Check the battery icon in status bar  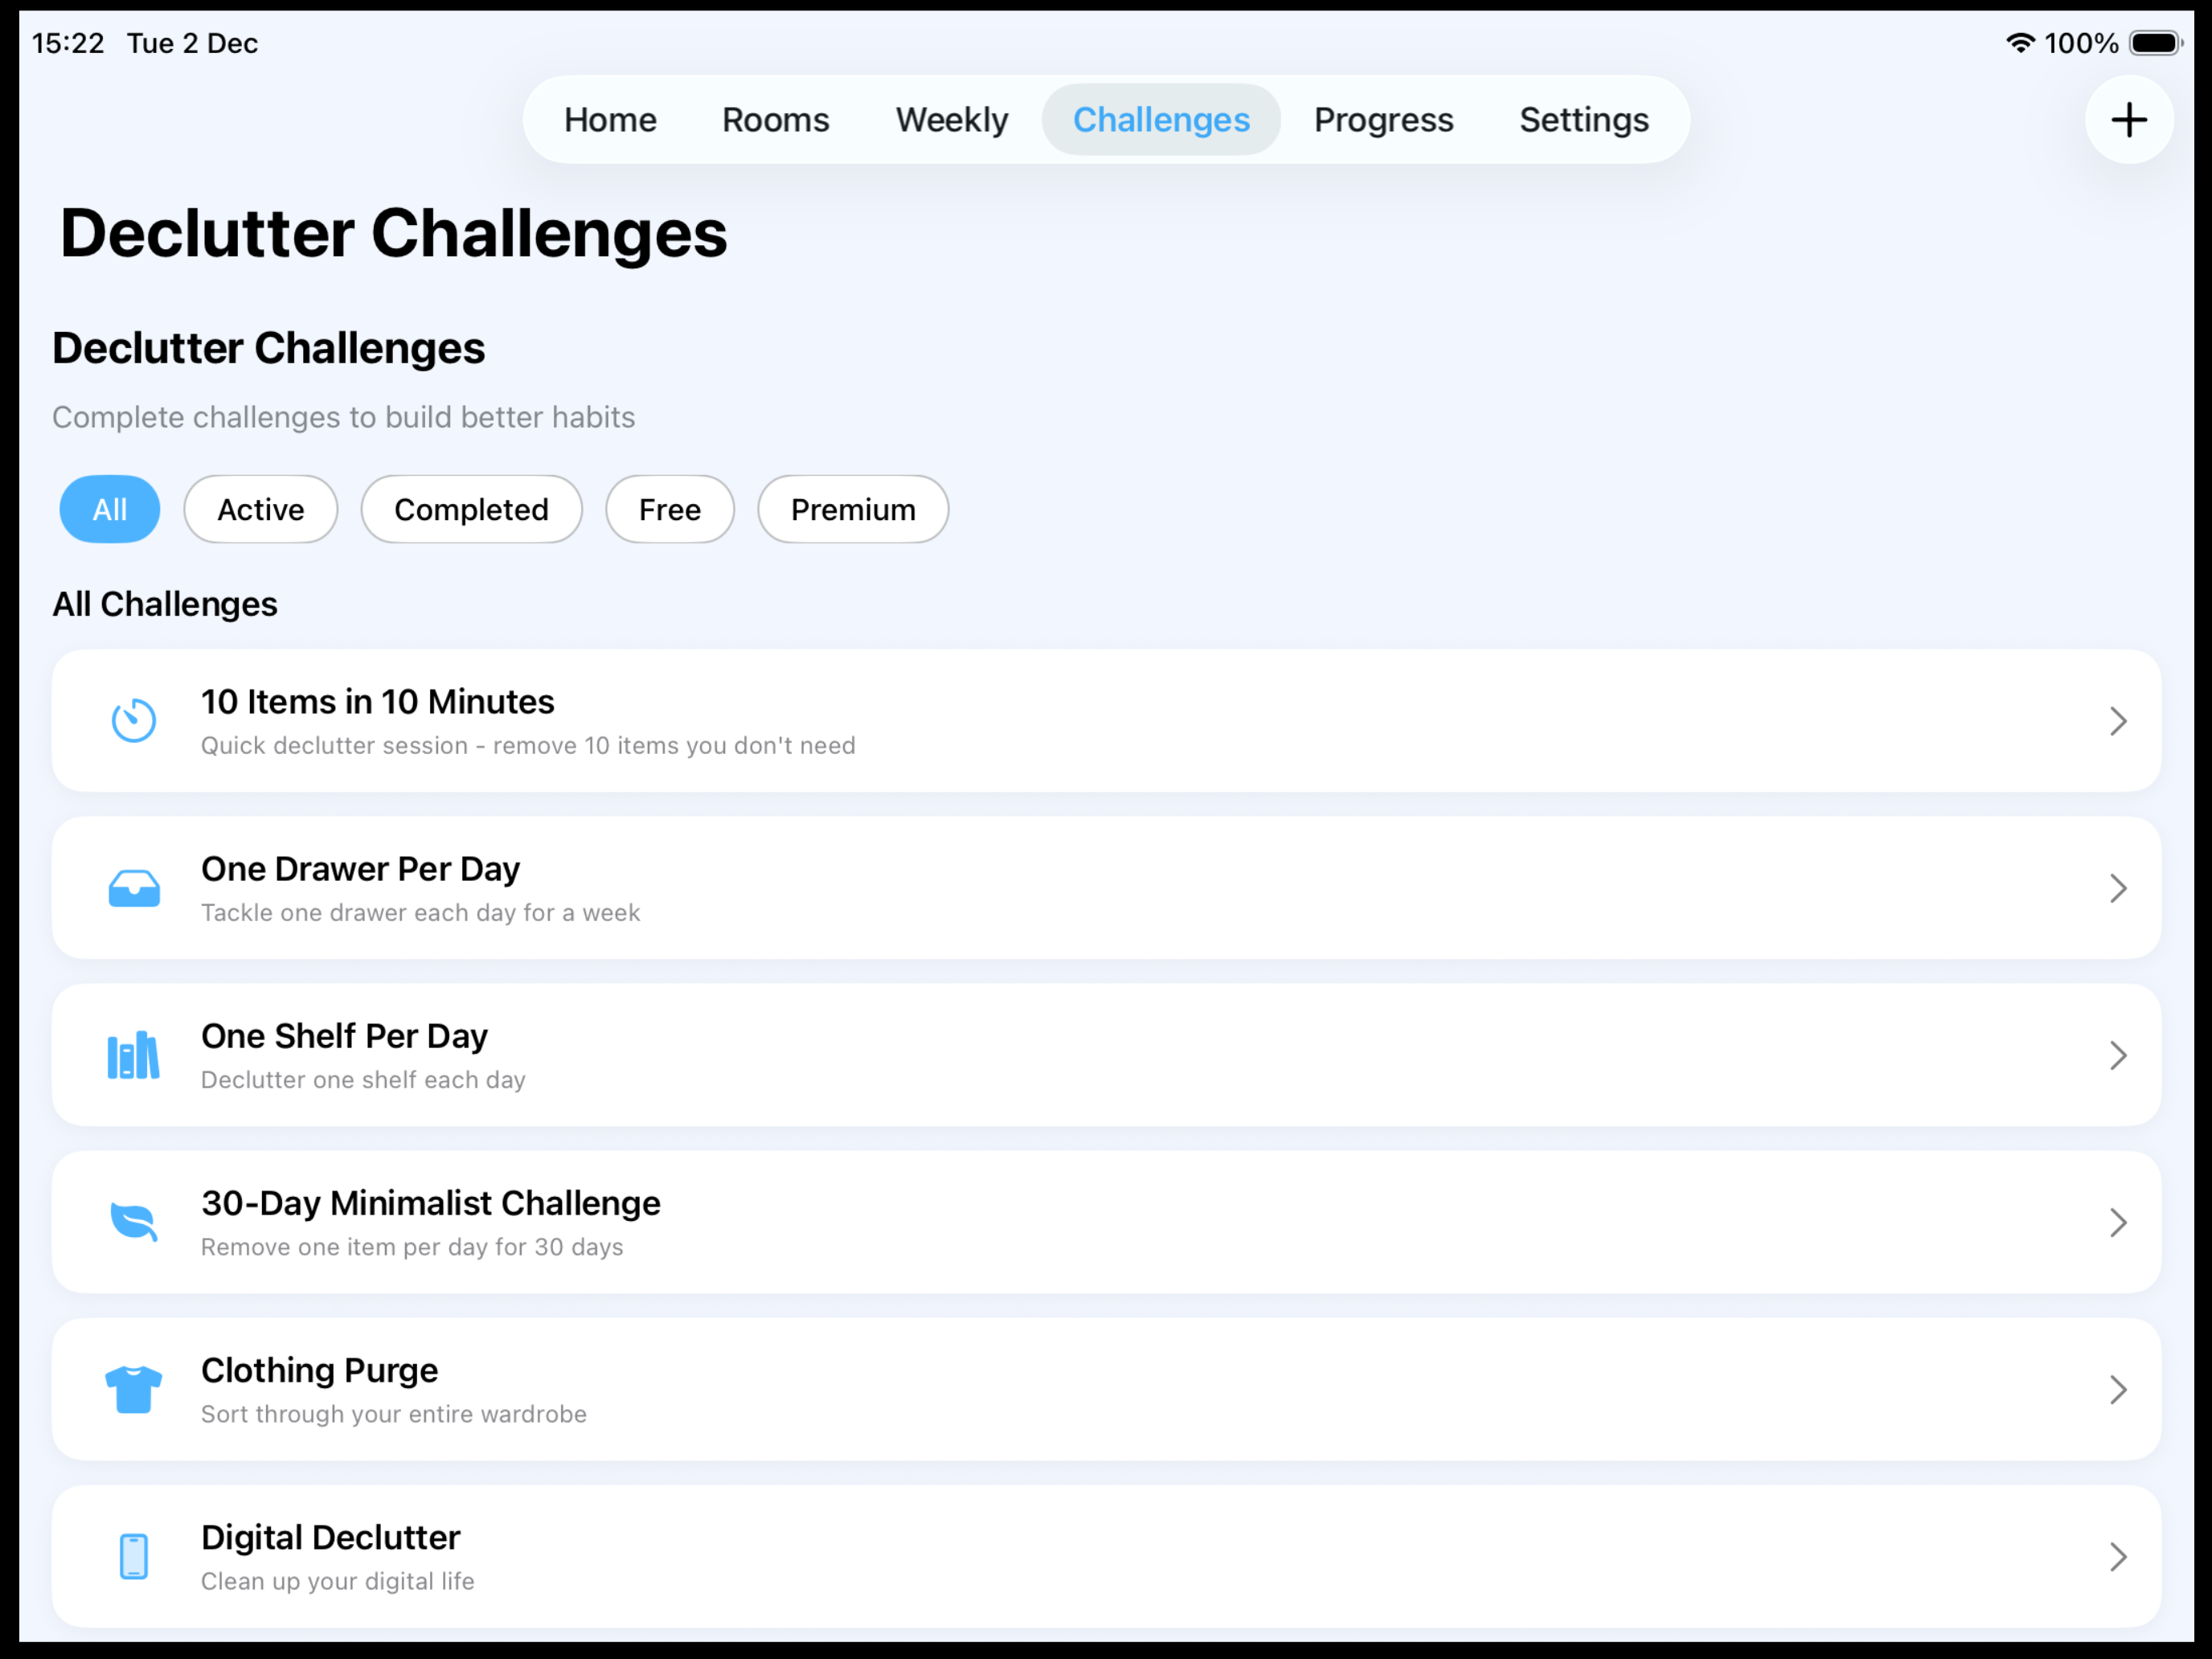click(2155, 43)
